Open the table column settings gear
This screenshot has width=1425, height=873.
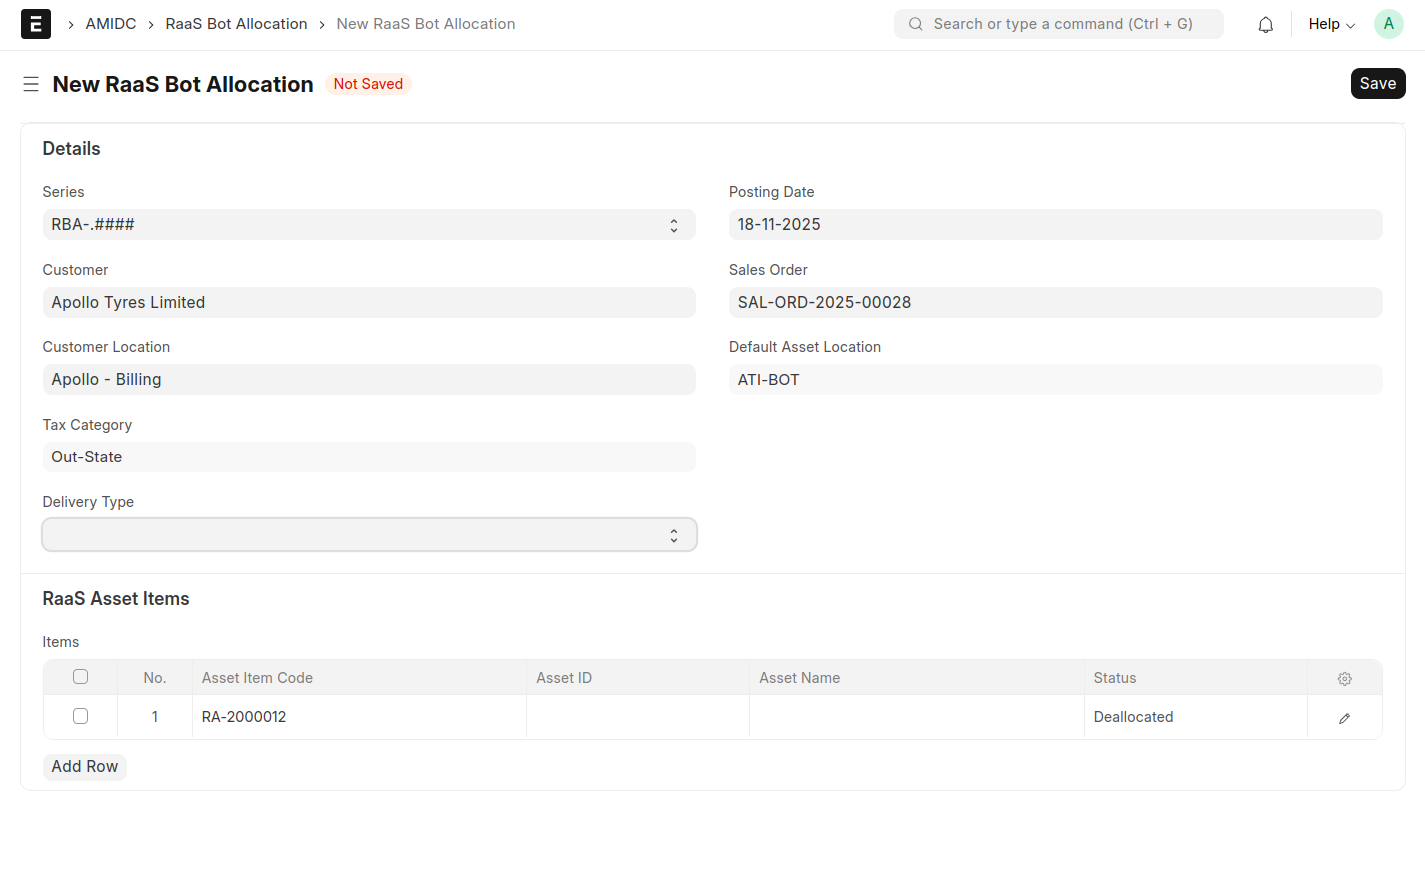tap(1344, 678)
